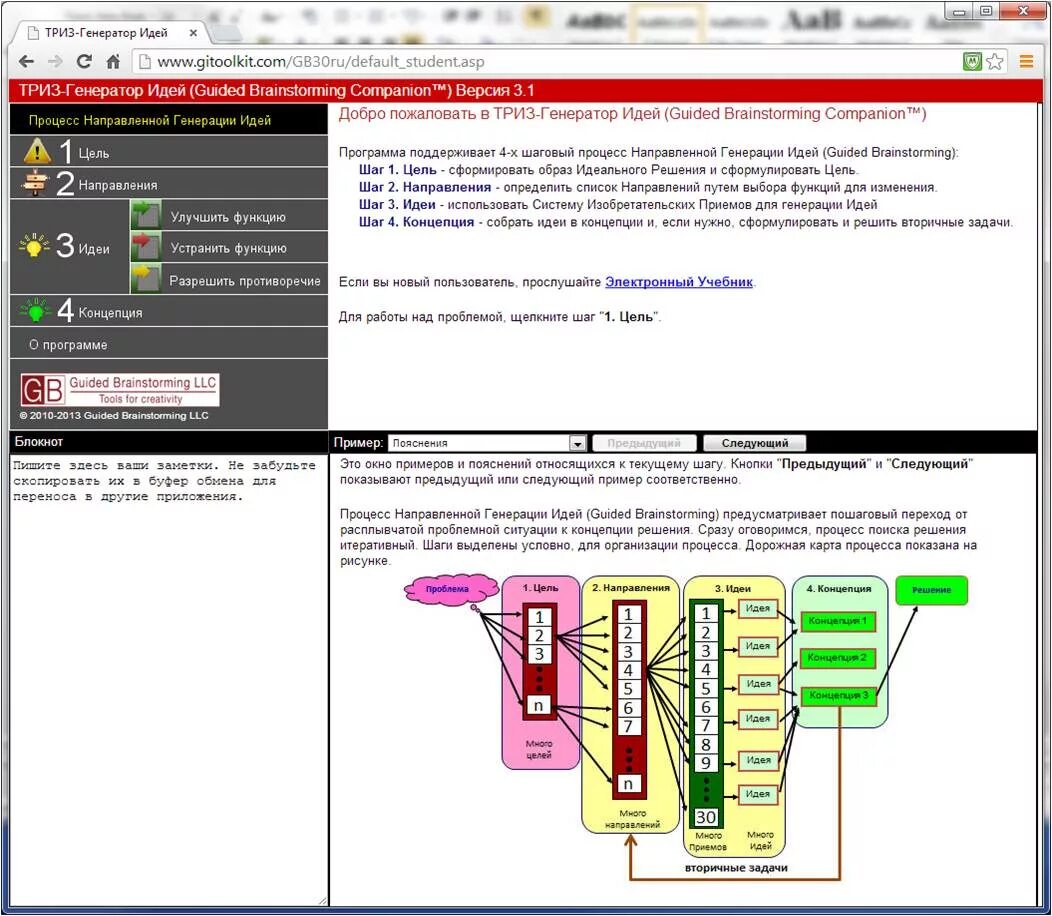Open a new browser tab
Image resolution: width=1052 pixels, height=916 pixels.
pos(227,33)
